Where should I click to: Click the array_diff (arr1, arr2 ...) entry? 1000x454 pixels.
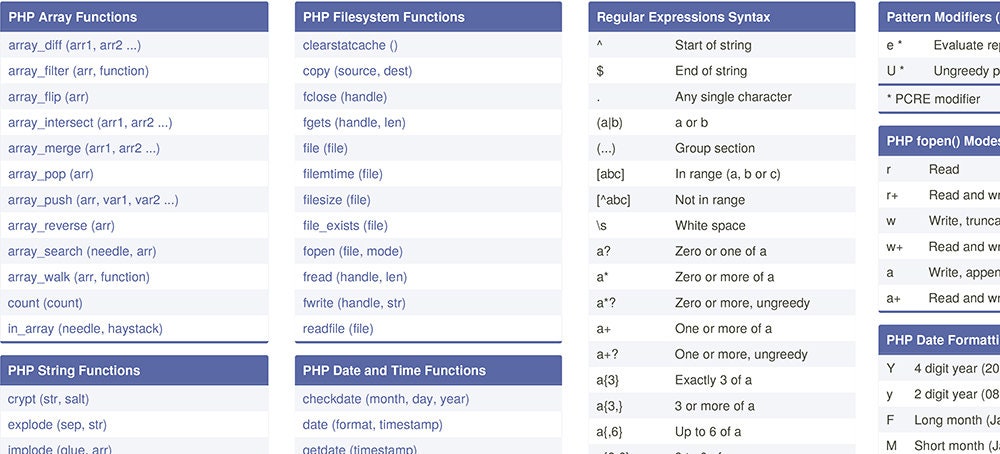pos(134,45)
